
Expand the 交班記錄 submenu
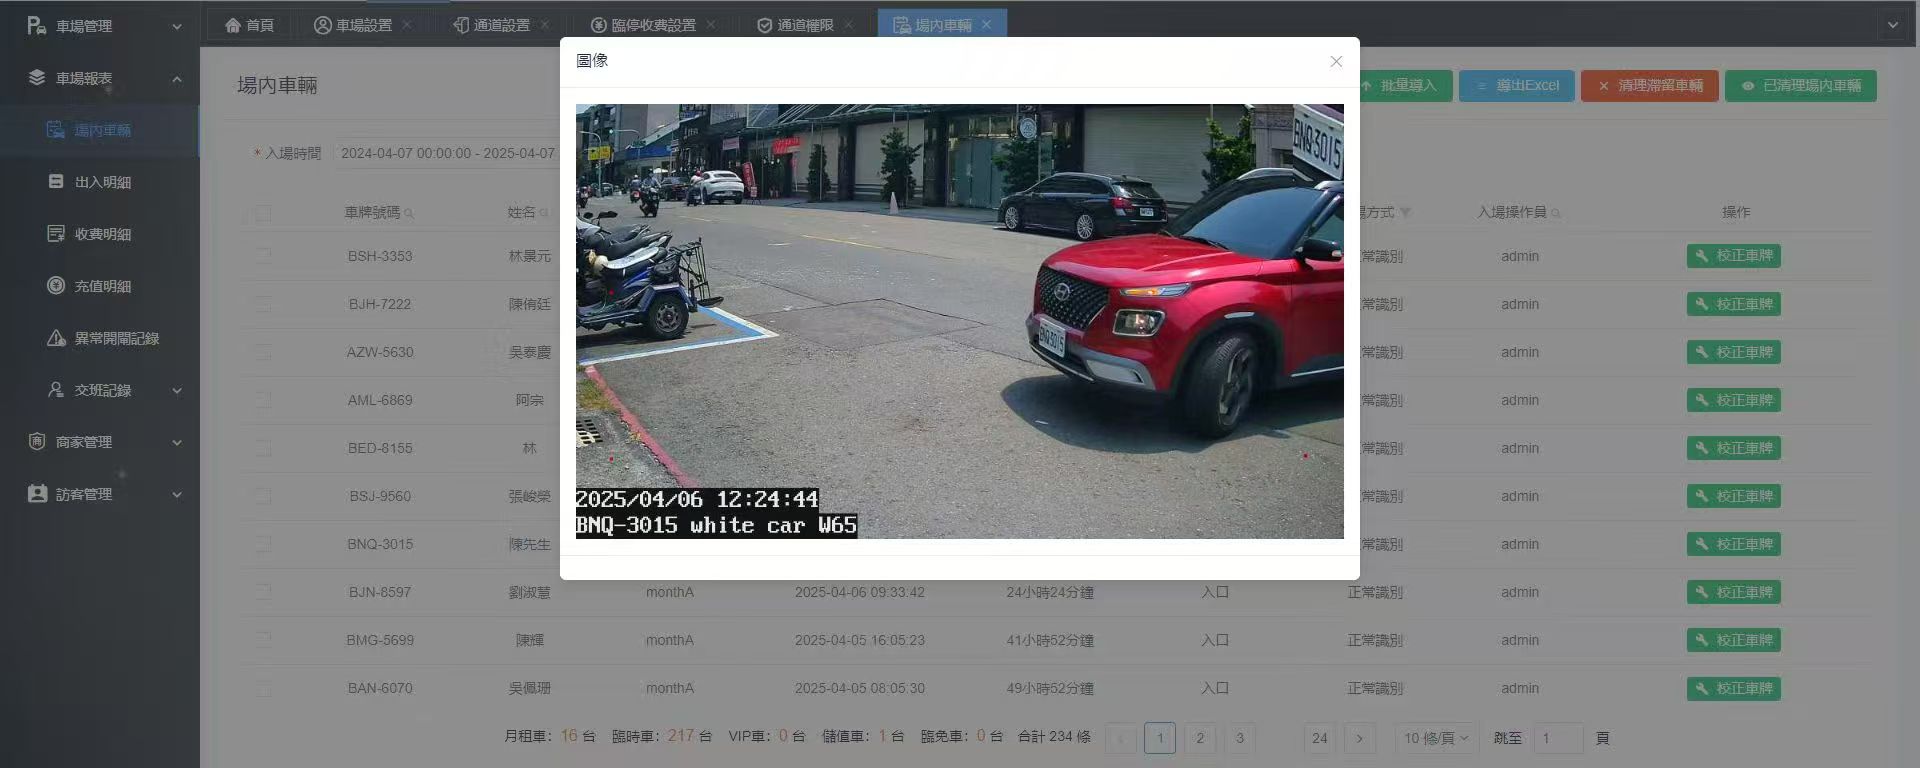(100, 390)
